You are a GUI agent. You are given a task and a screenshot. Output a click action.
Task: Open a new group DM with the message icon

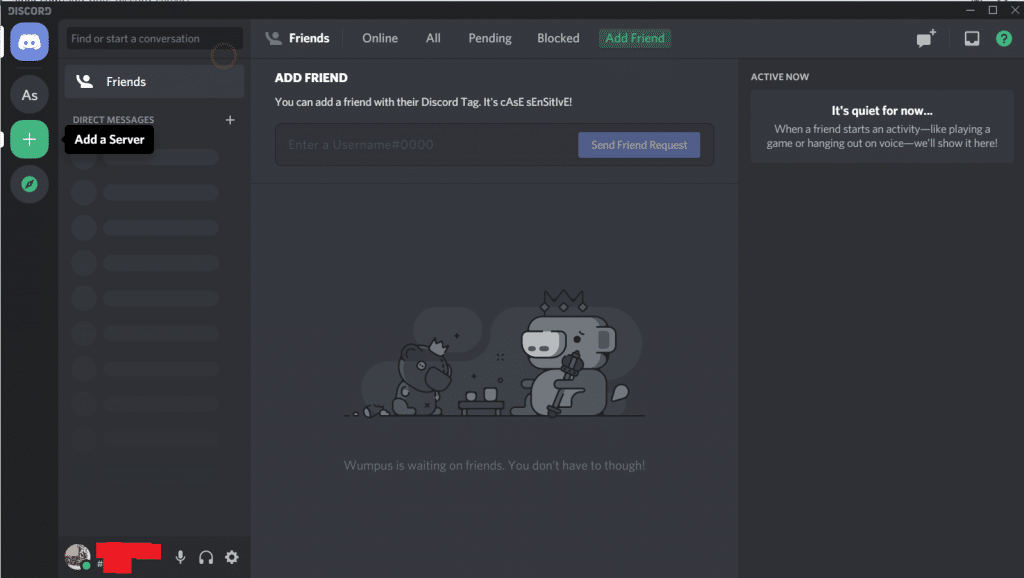tap(921, 38)
